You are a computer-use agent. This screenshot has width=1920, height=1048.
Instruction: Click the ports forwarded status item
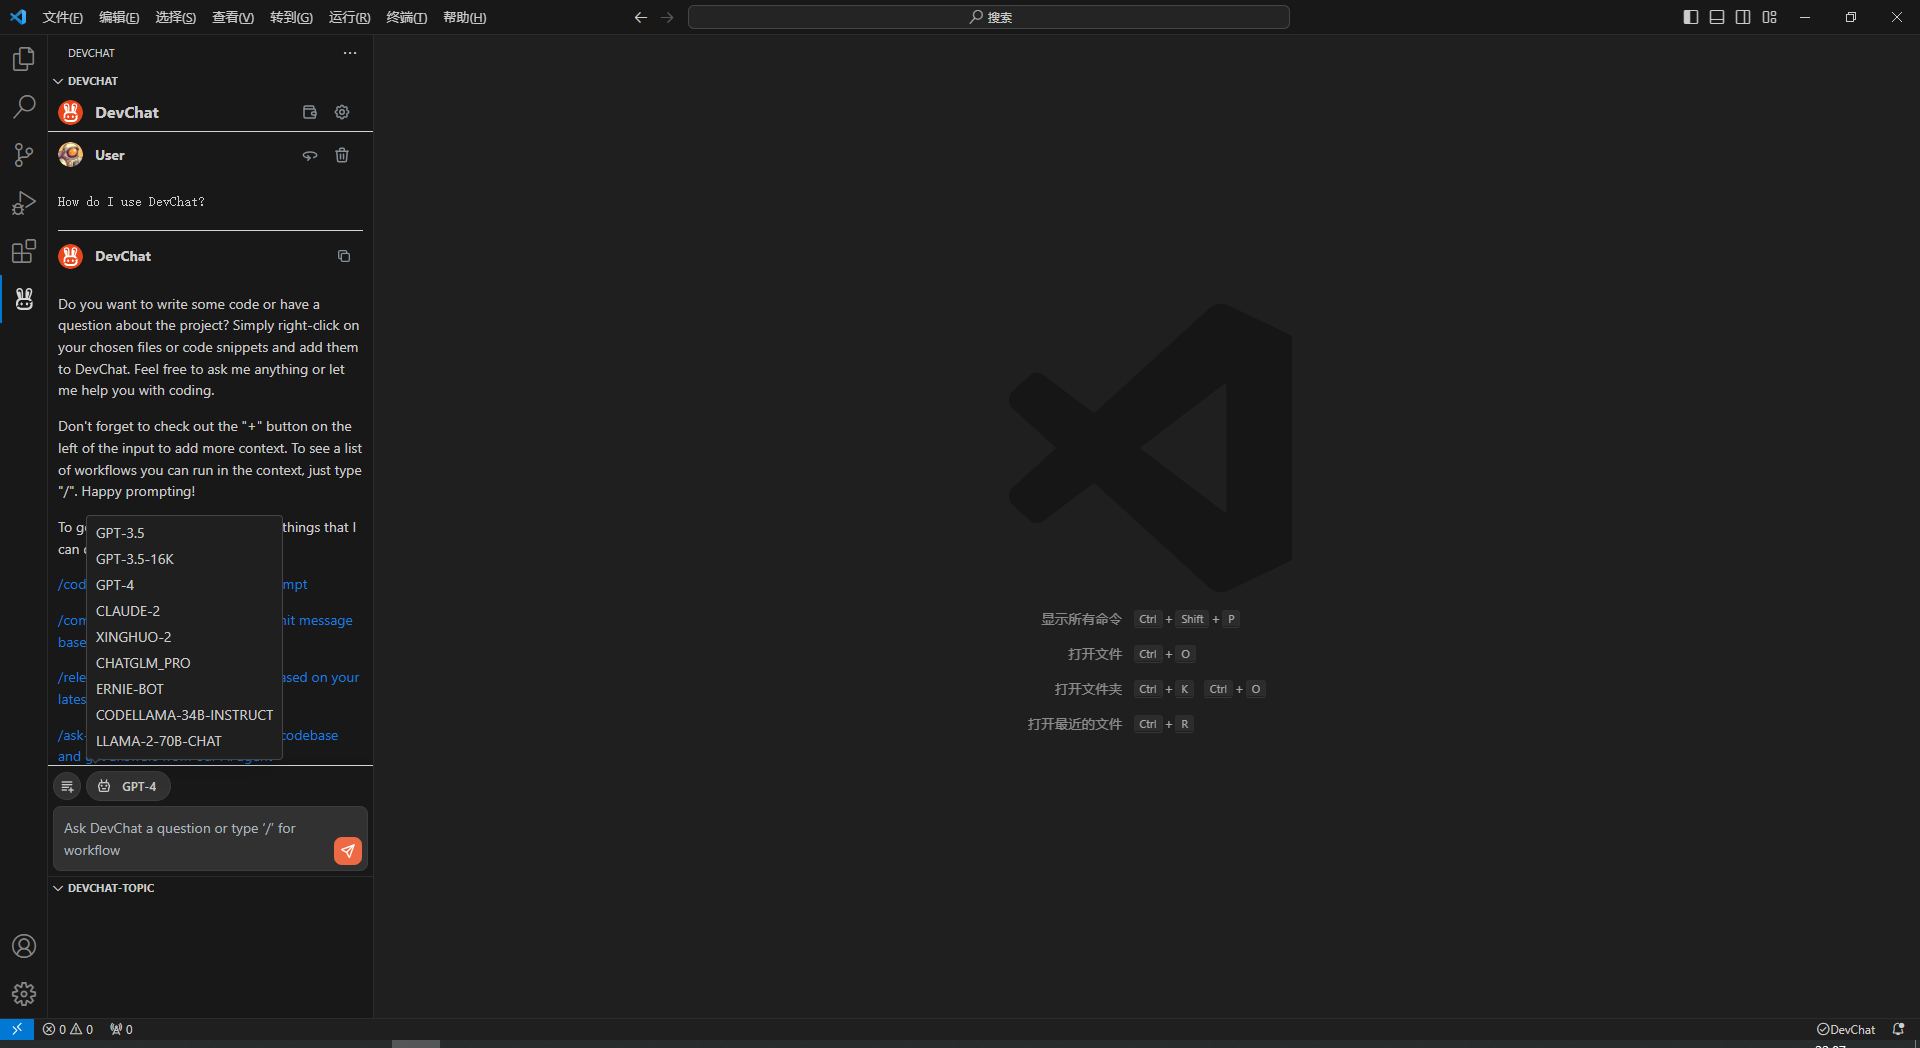pyautogui.click(x=121, y=1029)
